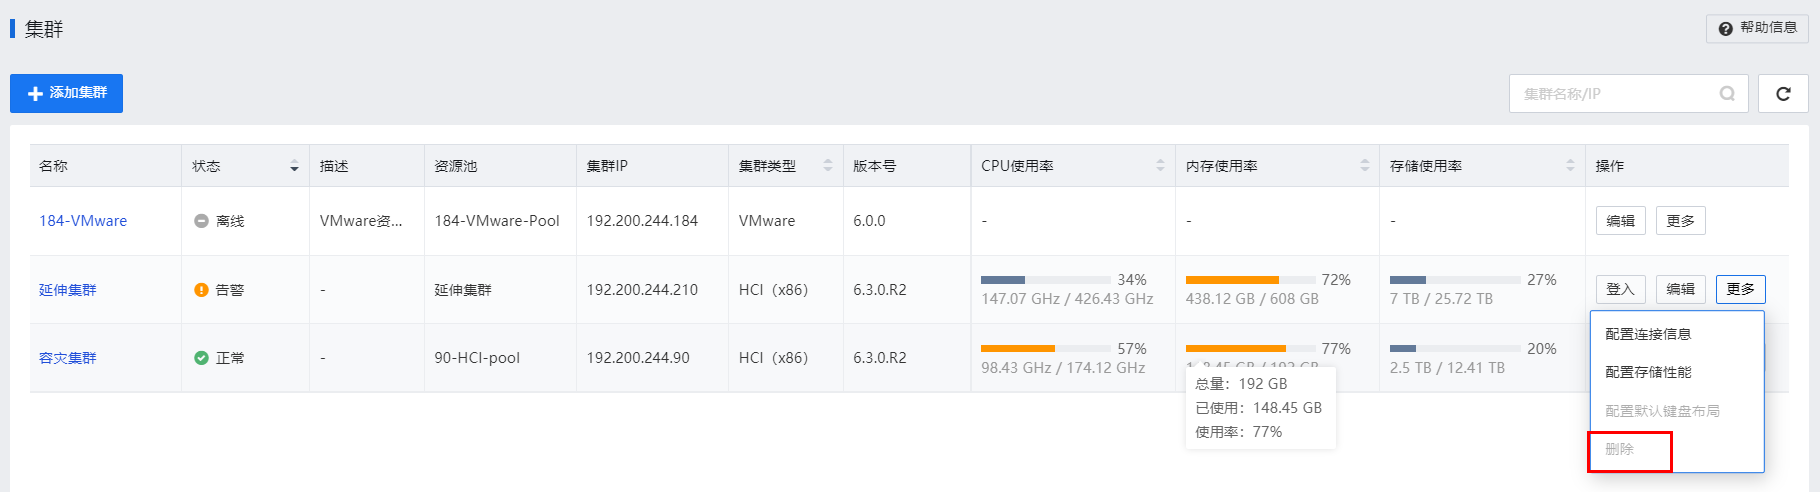This screenshot has width=1820, height=492.
Task: Click IP cell 192.200.244.90
Action: 638,358
